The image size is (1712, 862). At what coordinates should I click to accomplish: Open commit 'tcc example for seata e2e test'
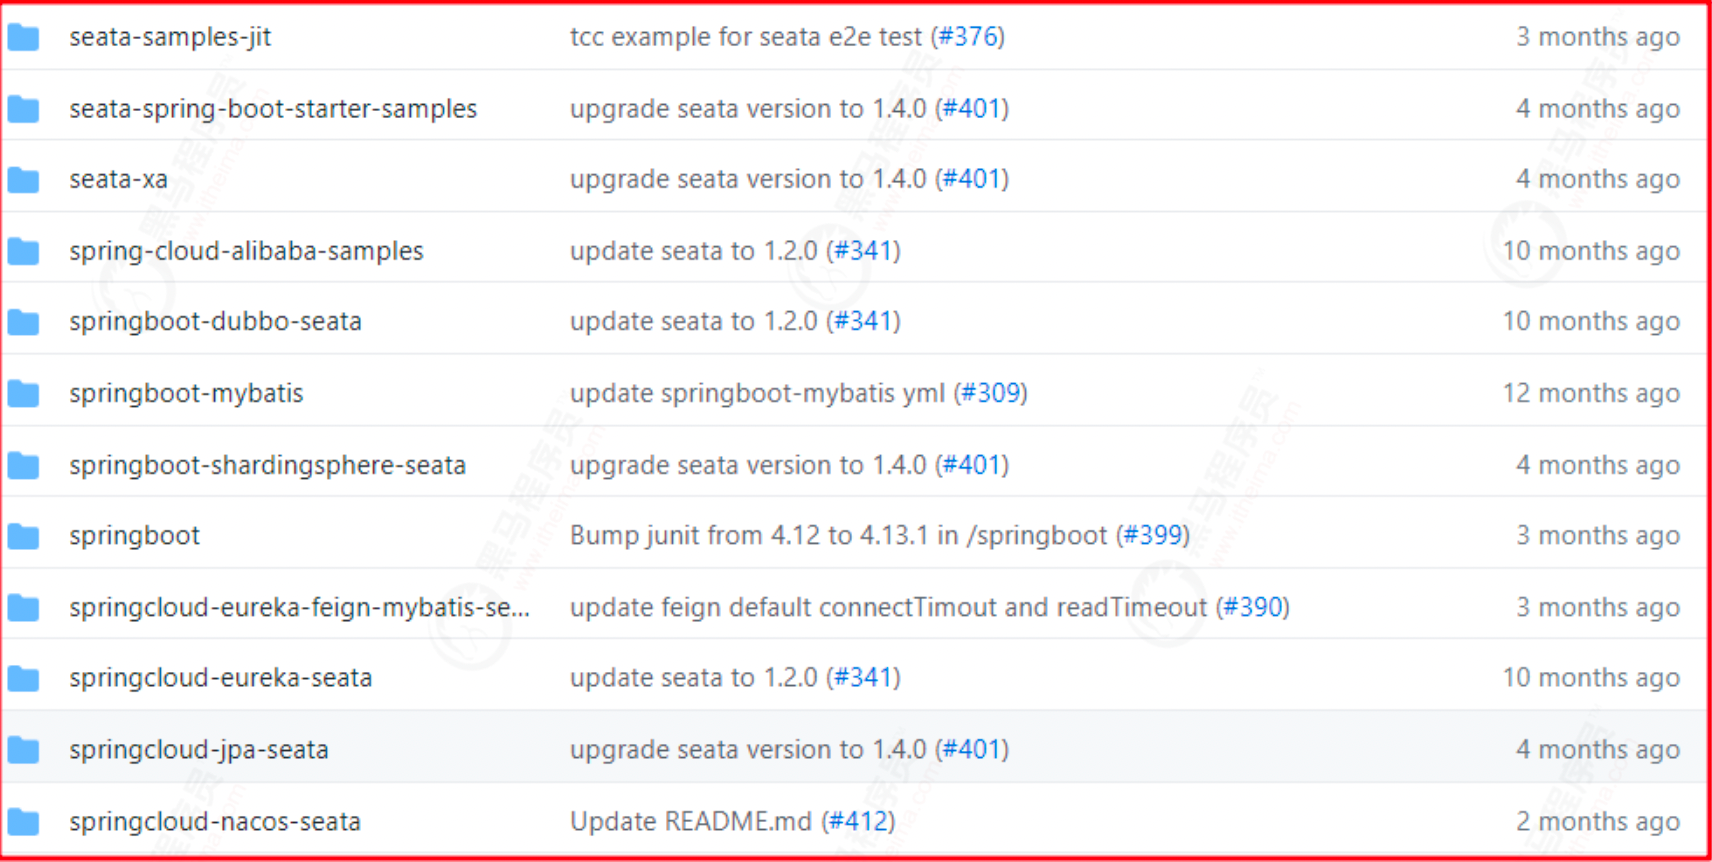point(746,37)
